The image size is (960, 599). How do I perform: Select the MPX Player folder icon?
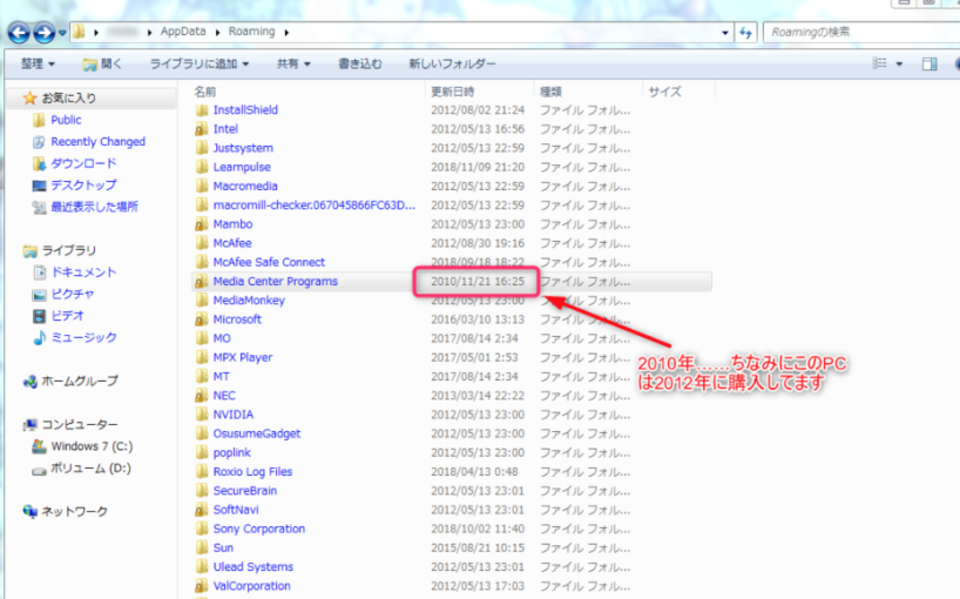click(201, 358)
